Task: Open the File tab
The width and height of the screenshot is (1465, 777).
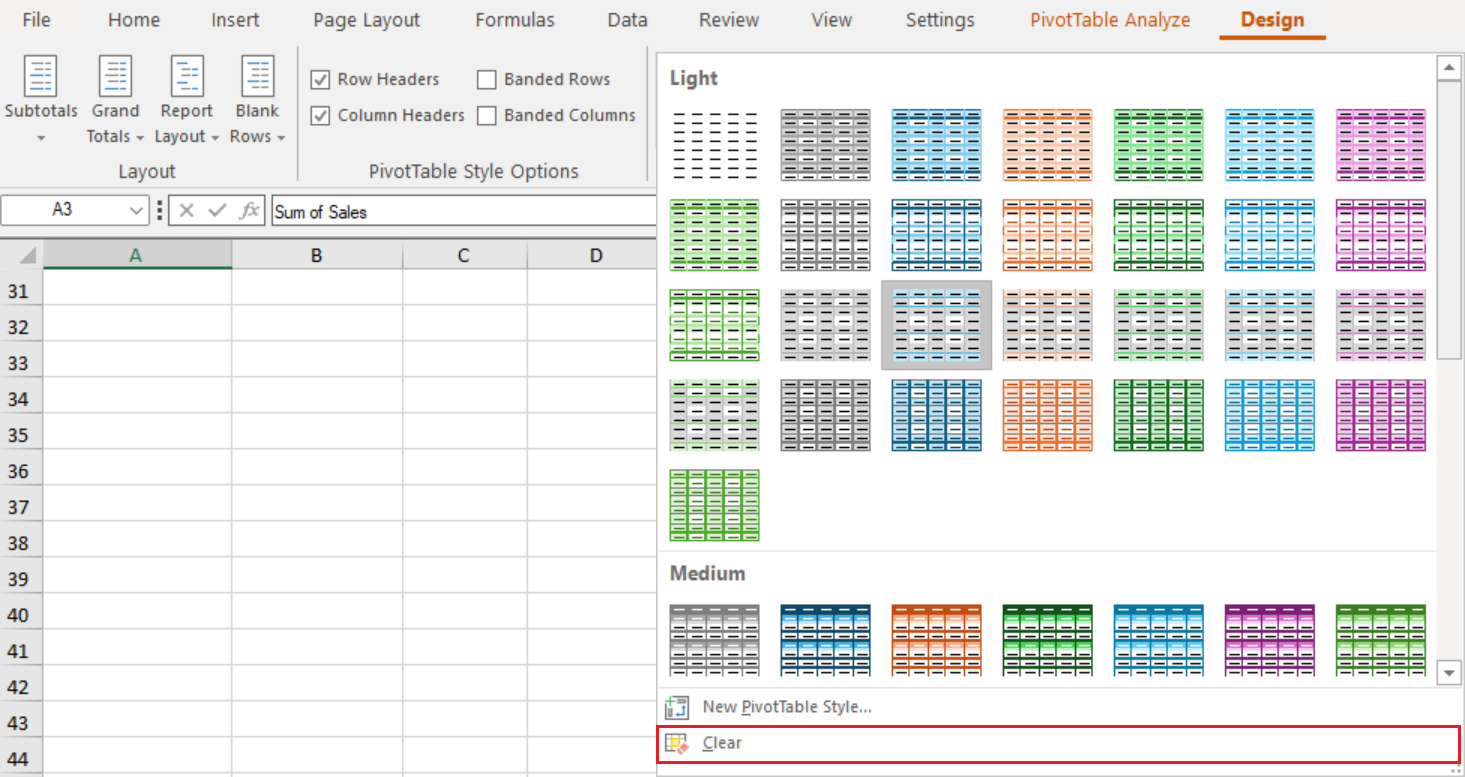Action: click(x=36, y=20)
